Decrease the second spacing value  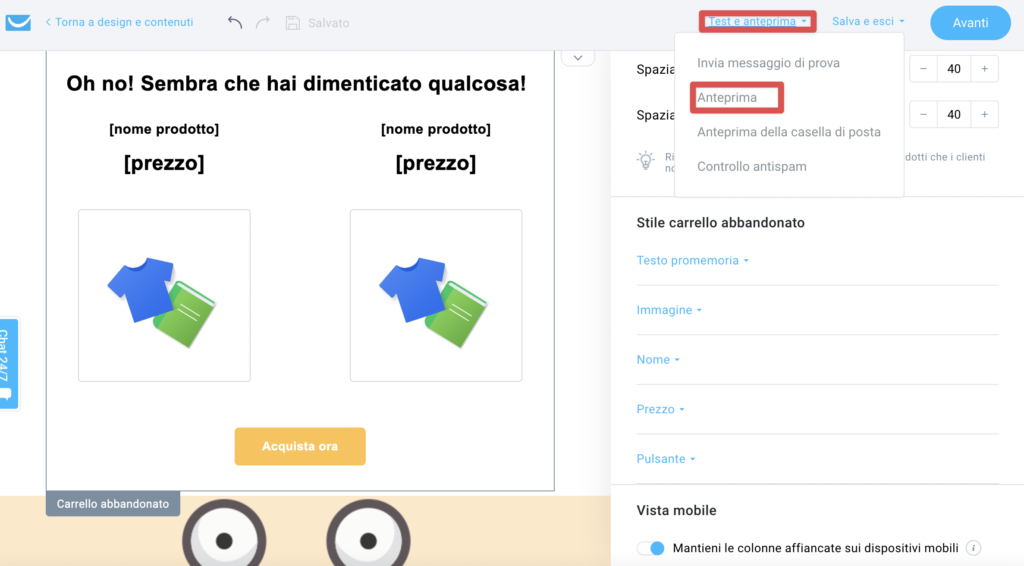923,114
